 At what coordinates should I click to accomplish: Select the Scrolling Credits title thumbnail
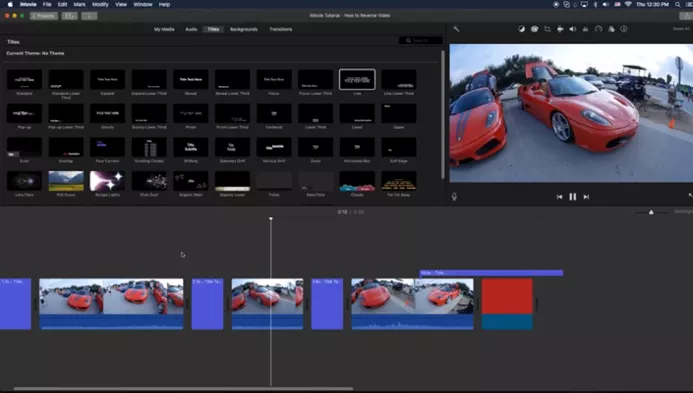click(149, 147)
